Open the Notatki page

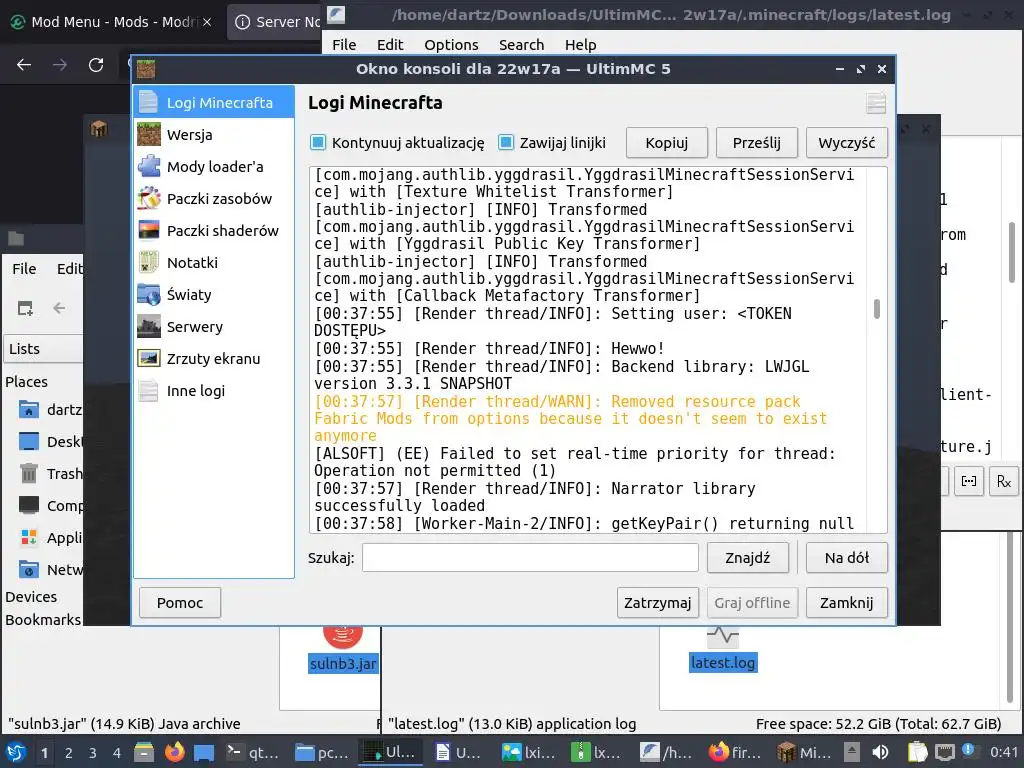(214, 263)
